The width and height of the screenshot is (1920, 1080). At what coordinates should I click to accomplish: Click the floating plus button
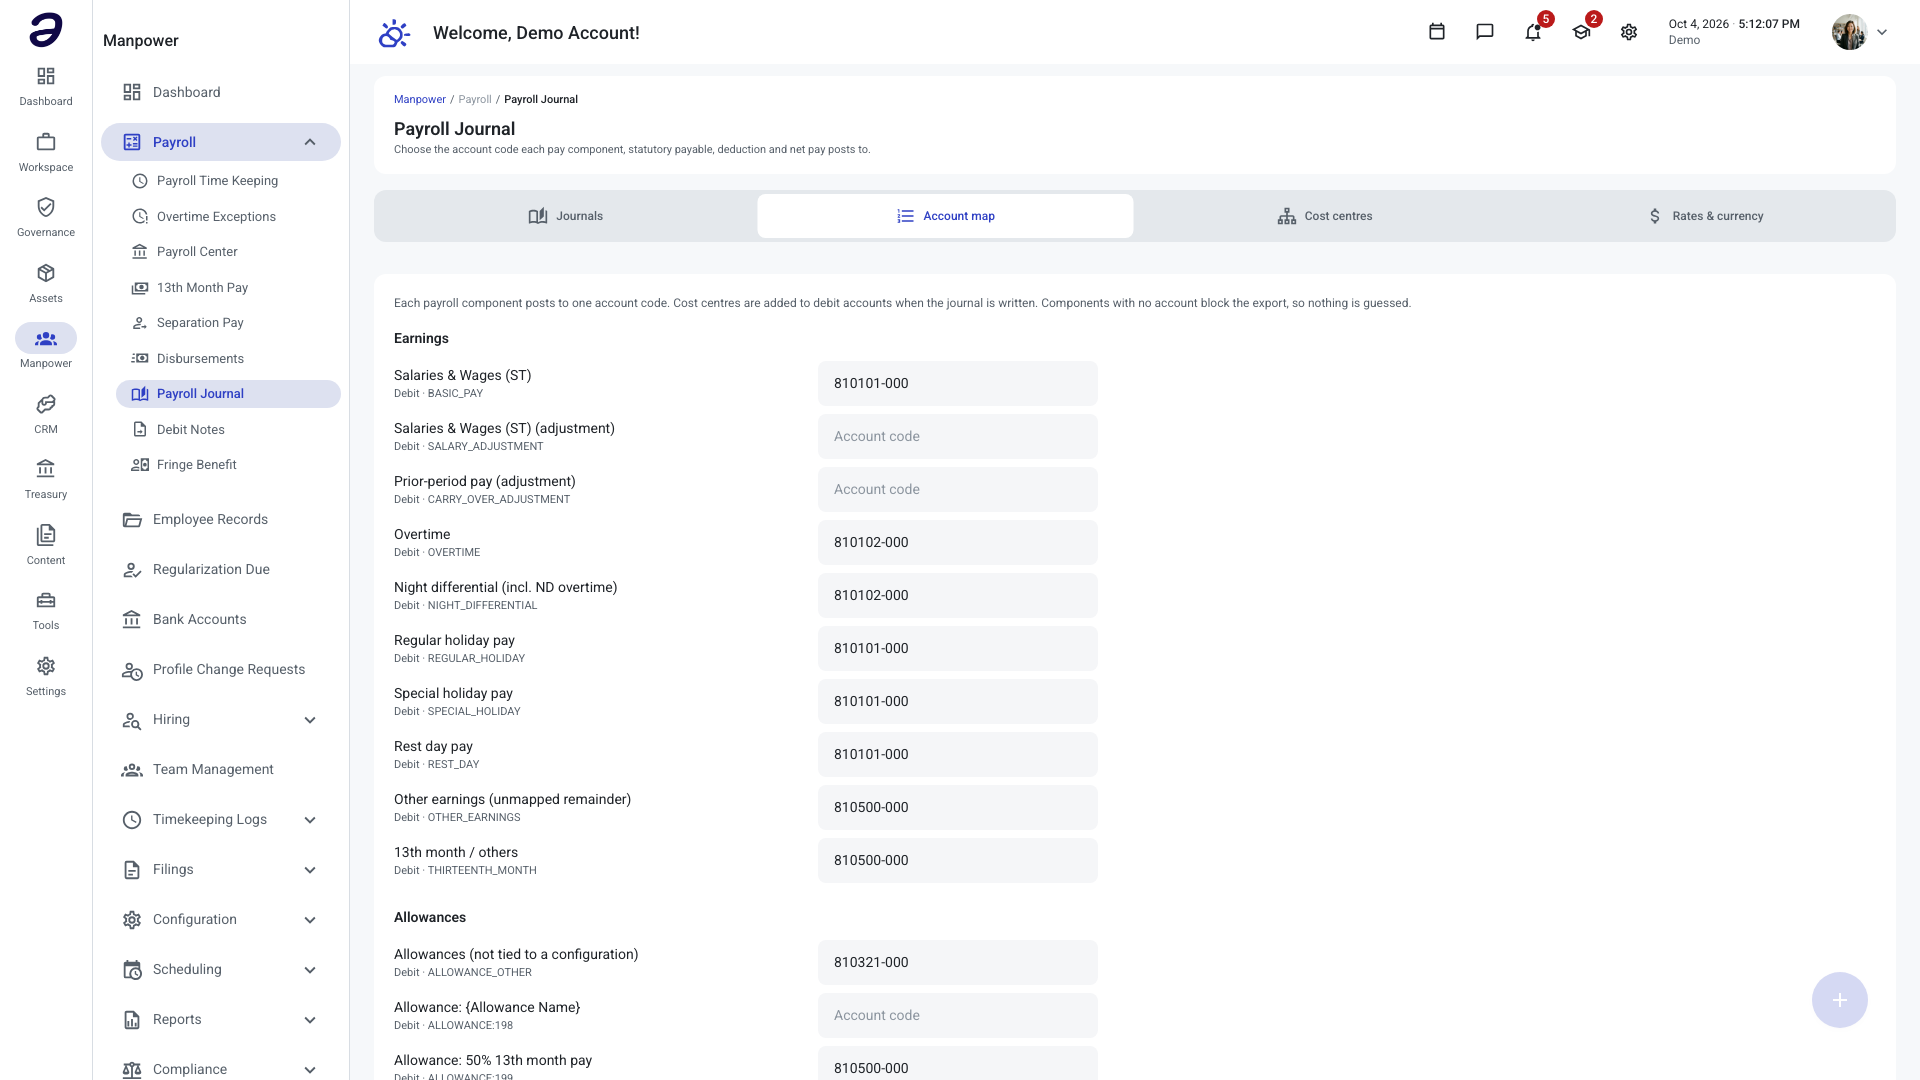pyautogui.click(x=1839, y=1000)
